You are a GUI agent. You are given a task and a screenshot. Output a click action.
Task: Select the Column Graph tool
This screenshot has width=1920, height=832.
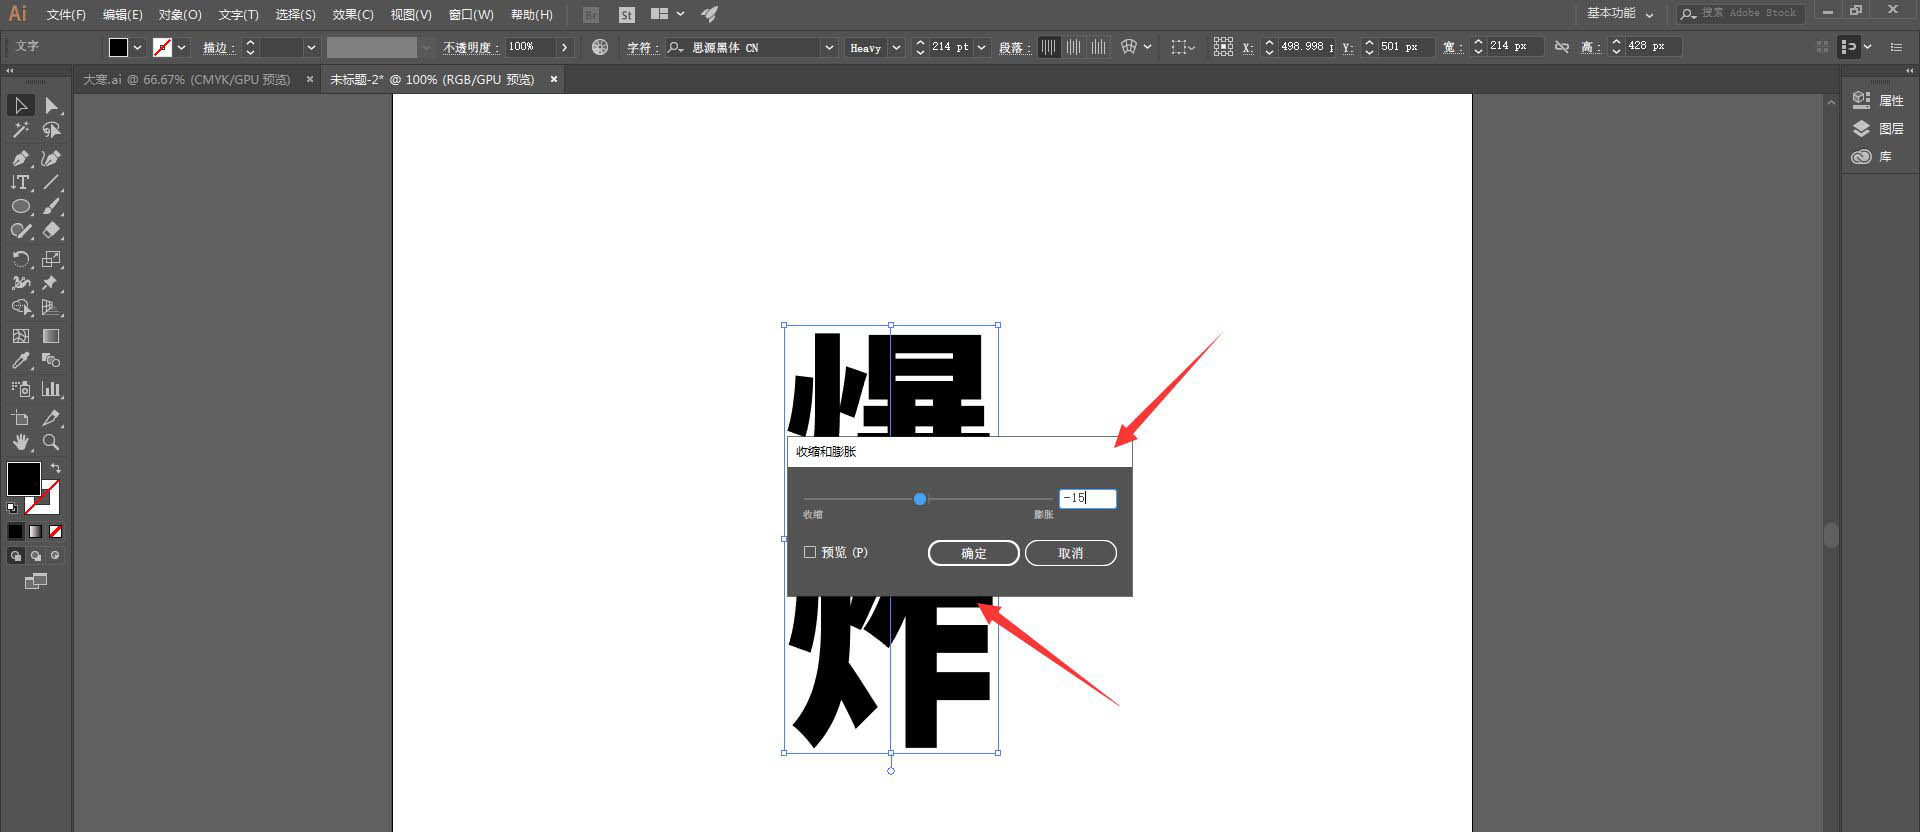pyautogui.click(x=52, y=389)
